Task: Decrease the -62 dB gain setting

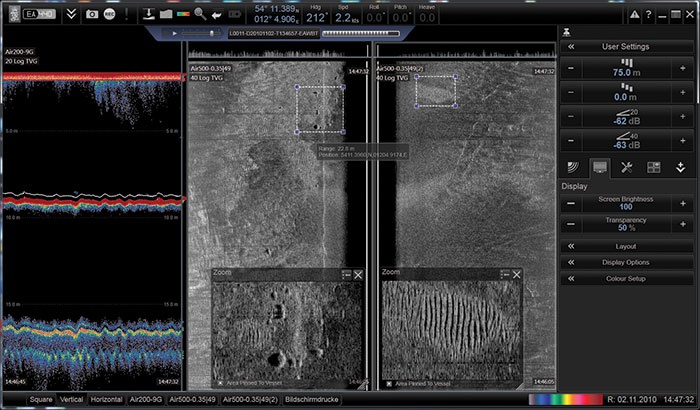Action: click(x=571, y=117)
